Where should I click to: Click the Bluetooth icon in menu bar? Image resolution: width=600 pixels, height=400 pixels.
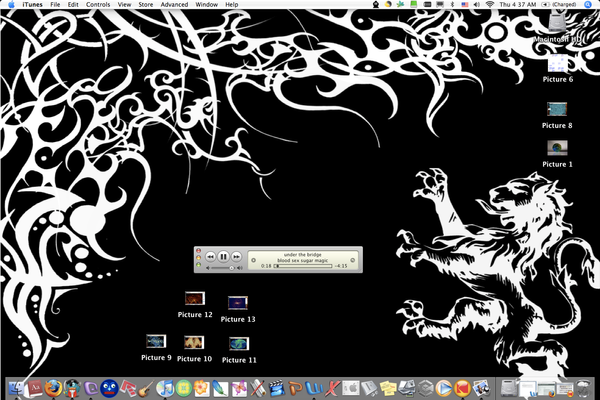pyautogui.click(x=452, y=5)
